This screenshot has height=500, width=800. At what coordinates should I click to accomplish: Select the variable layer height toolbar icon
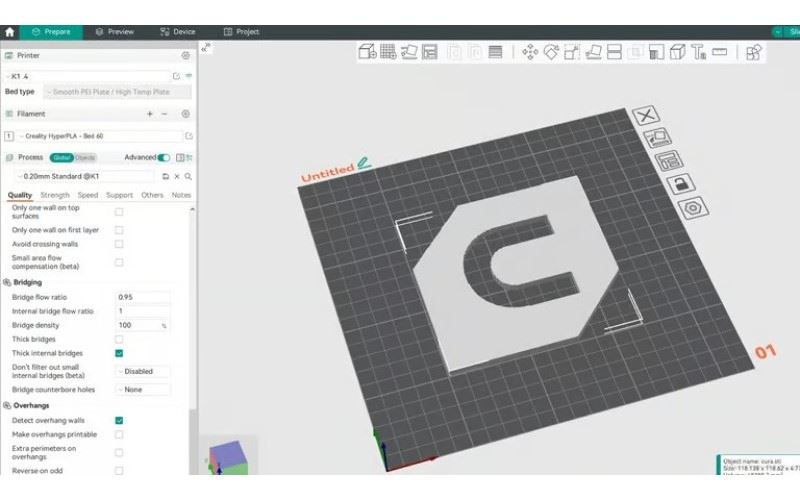click(x=495, y=52)
